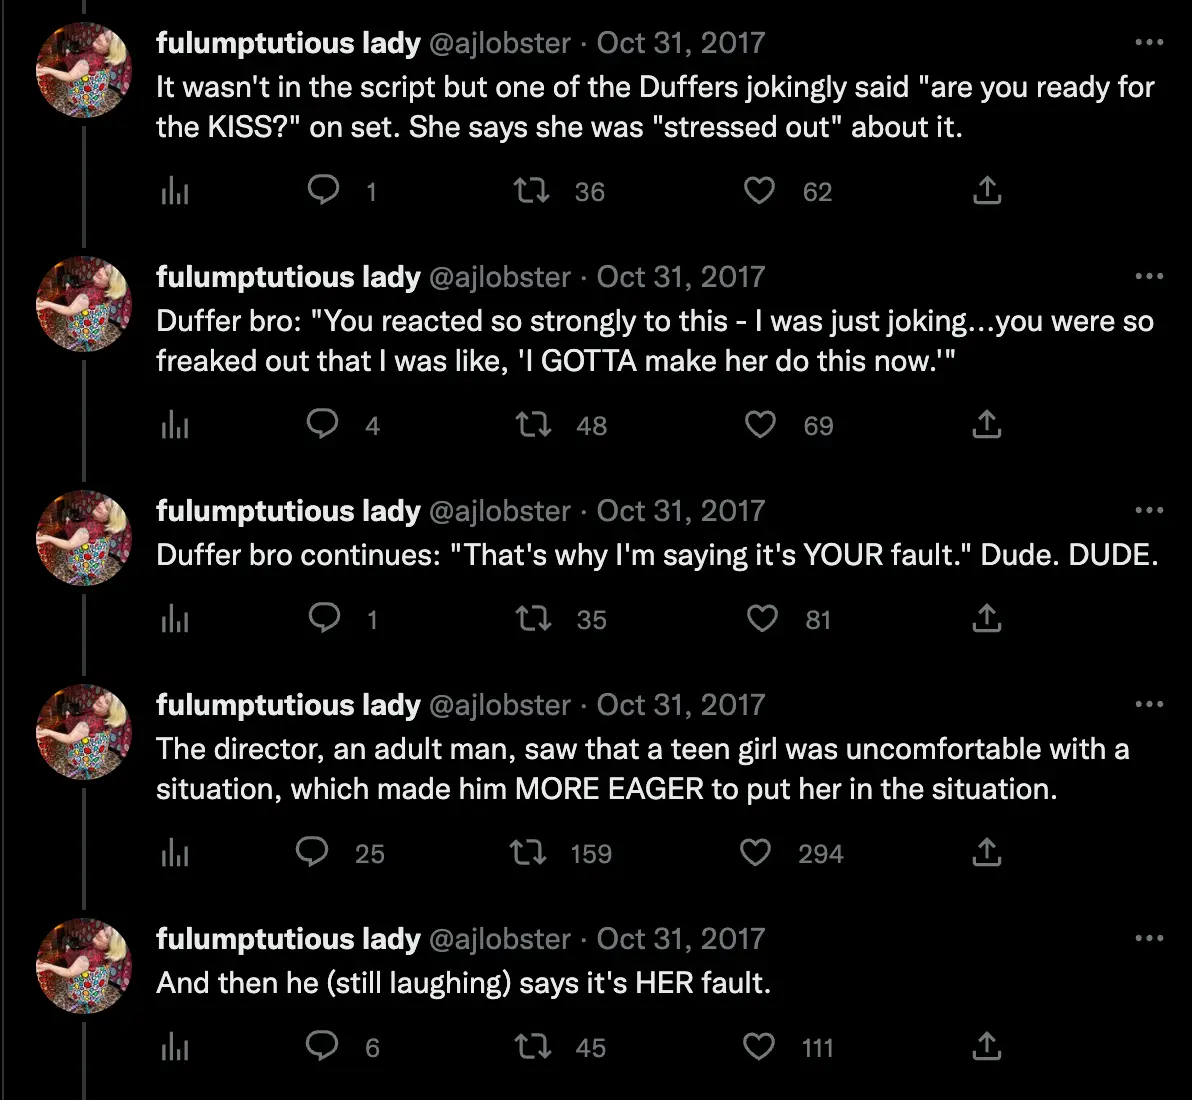The height and width of the screenshot is (1100, 1192).
Task: Share the "it's HER fault" tweet
Action: click(987, 1046)
